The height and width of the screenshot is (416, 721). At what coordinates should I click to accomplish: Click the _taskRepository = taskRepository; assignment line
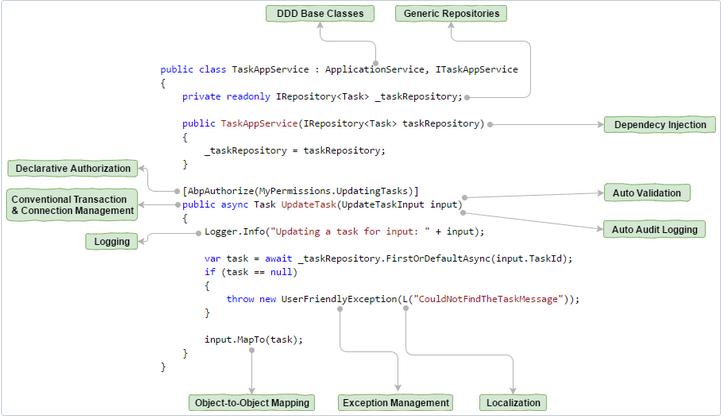click(295, 151)
